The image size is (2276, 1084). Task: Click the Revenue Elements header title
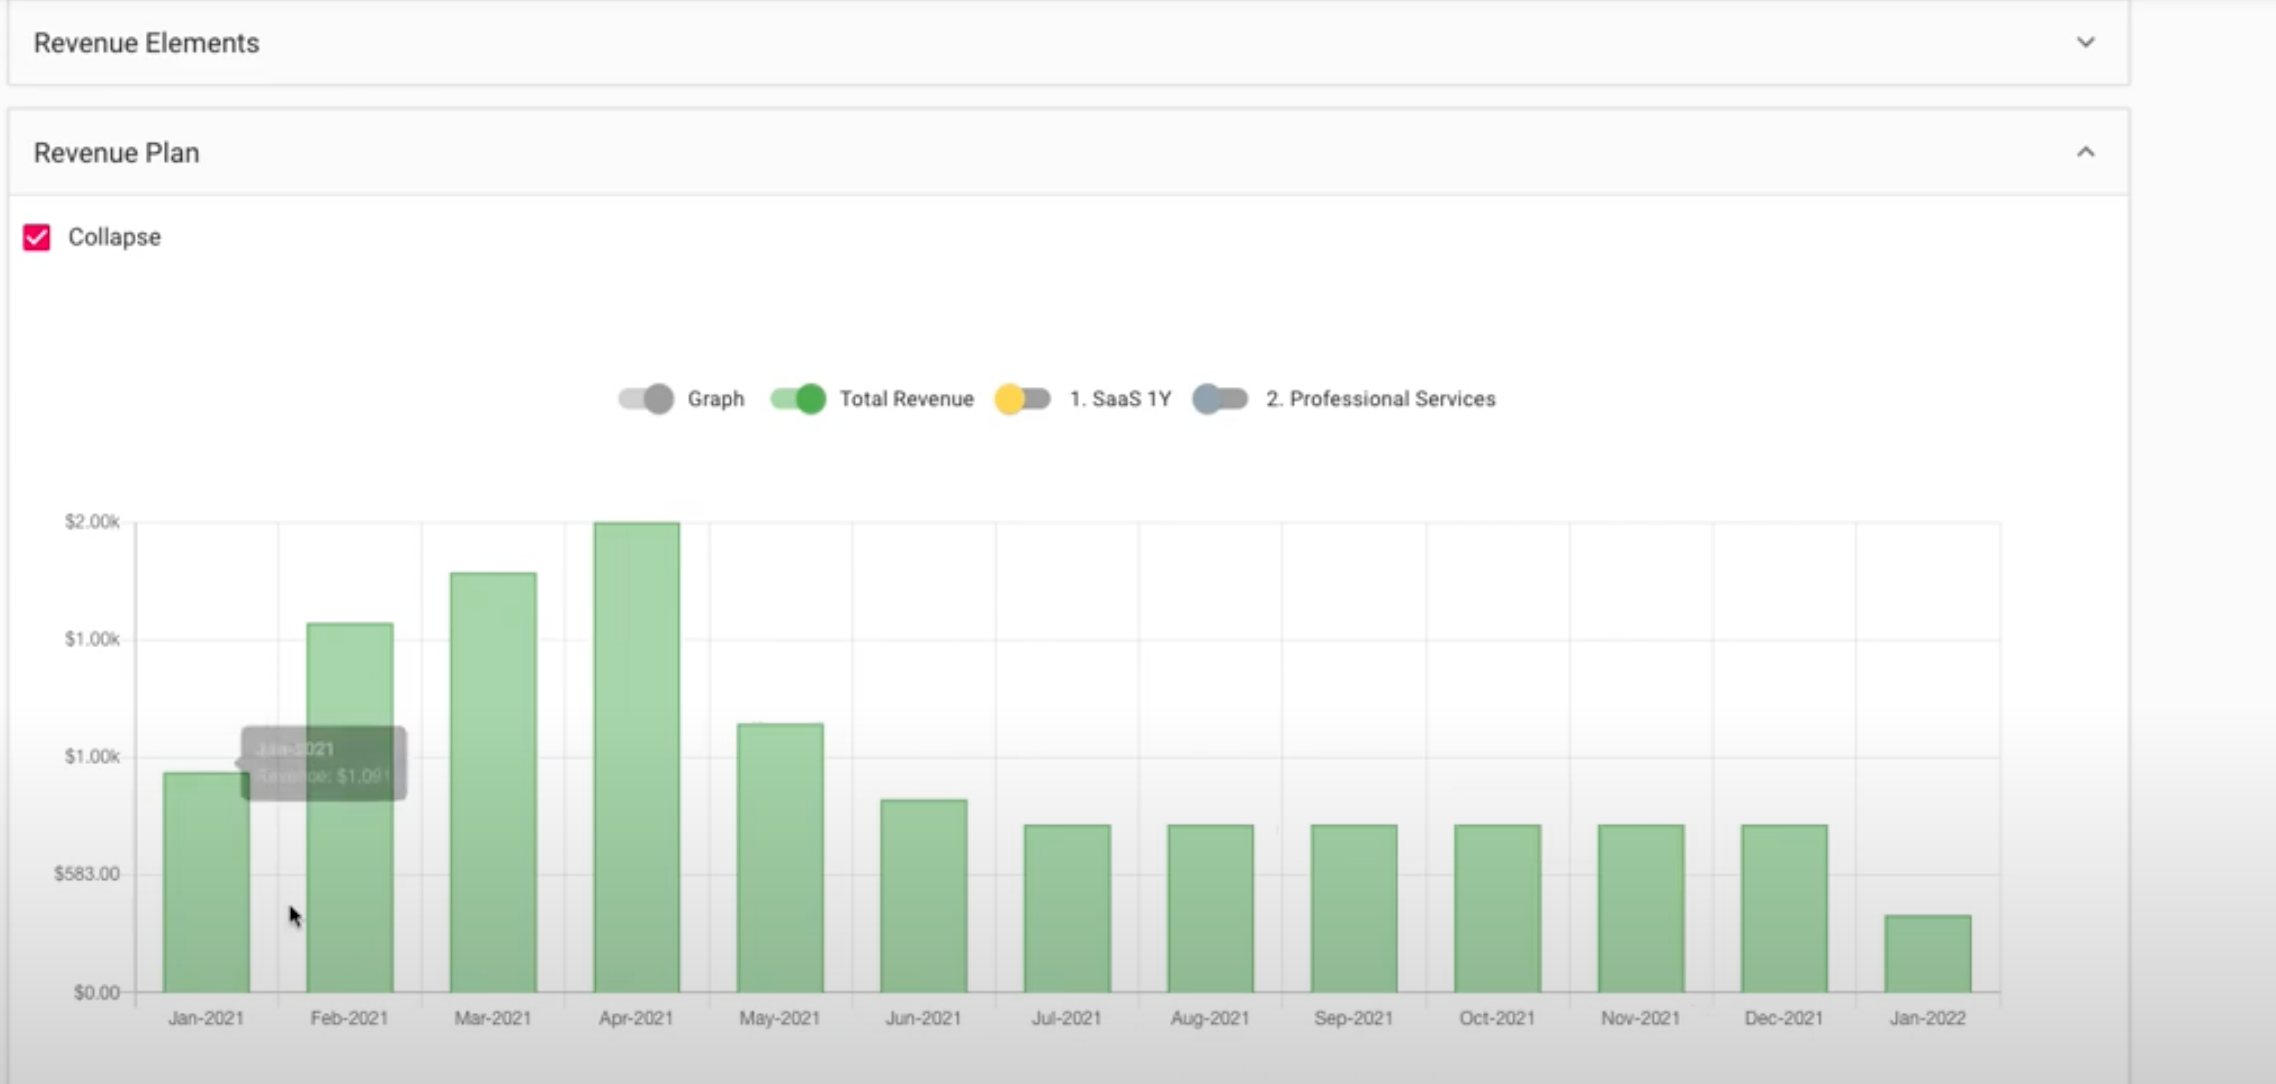146,43
